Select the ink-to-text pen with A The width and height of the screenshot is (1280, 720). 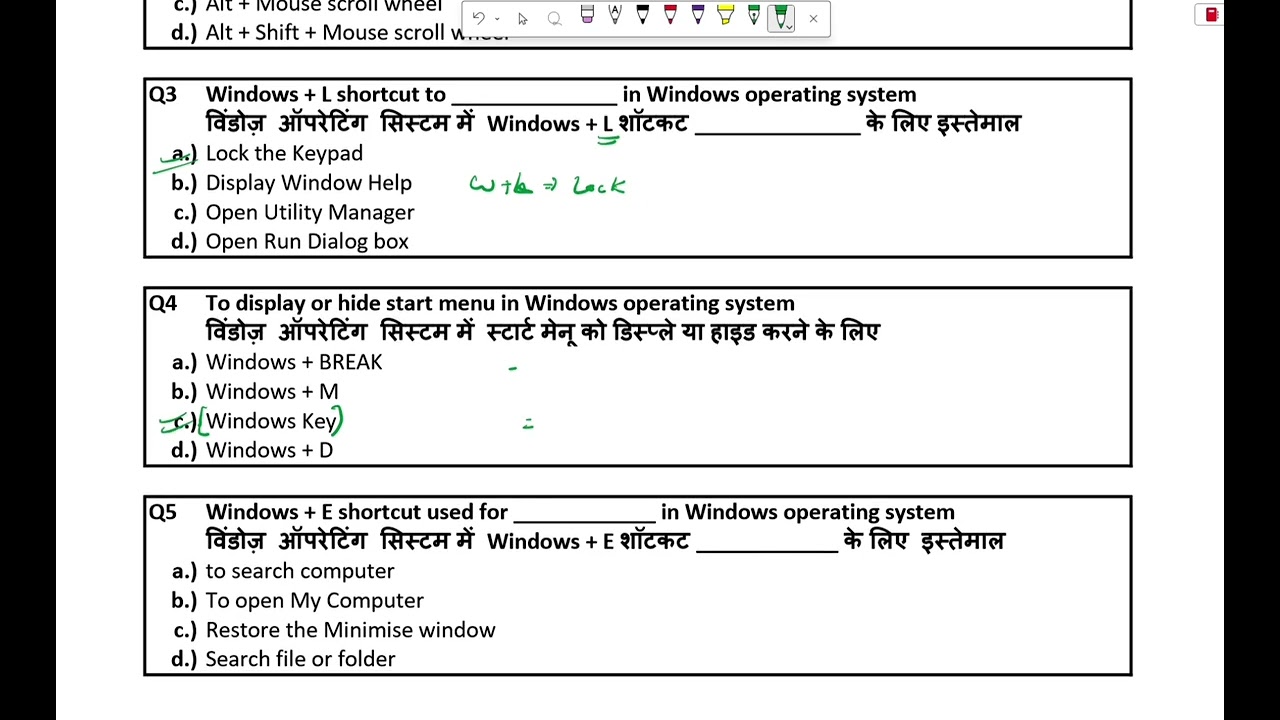[x=615, y=14]
